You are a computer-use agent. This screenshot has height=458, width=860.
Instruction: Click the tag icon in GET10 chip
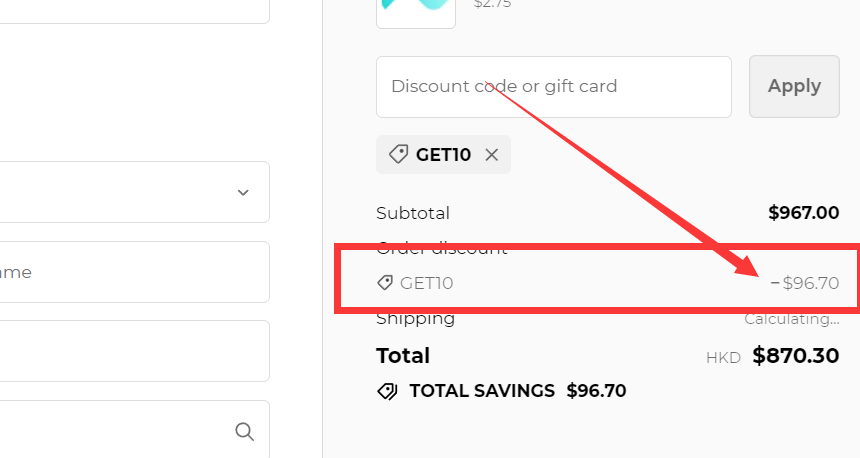click(398, 155)
